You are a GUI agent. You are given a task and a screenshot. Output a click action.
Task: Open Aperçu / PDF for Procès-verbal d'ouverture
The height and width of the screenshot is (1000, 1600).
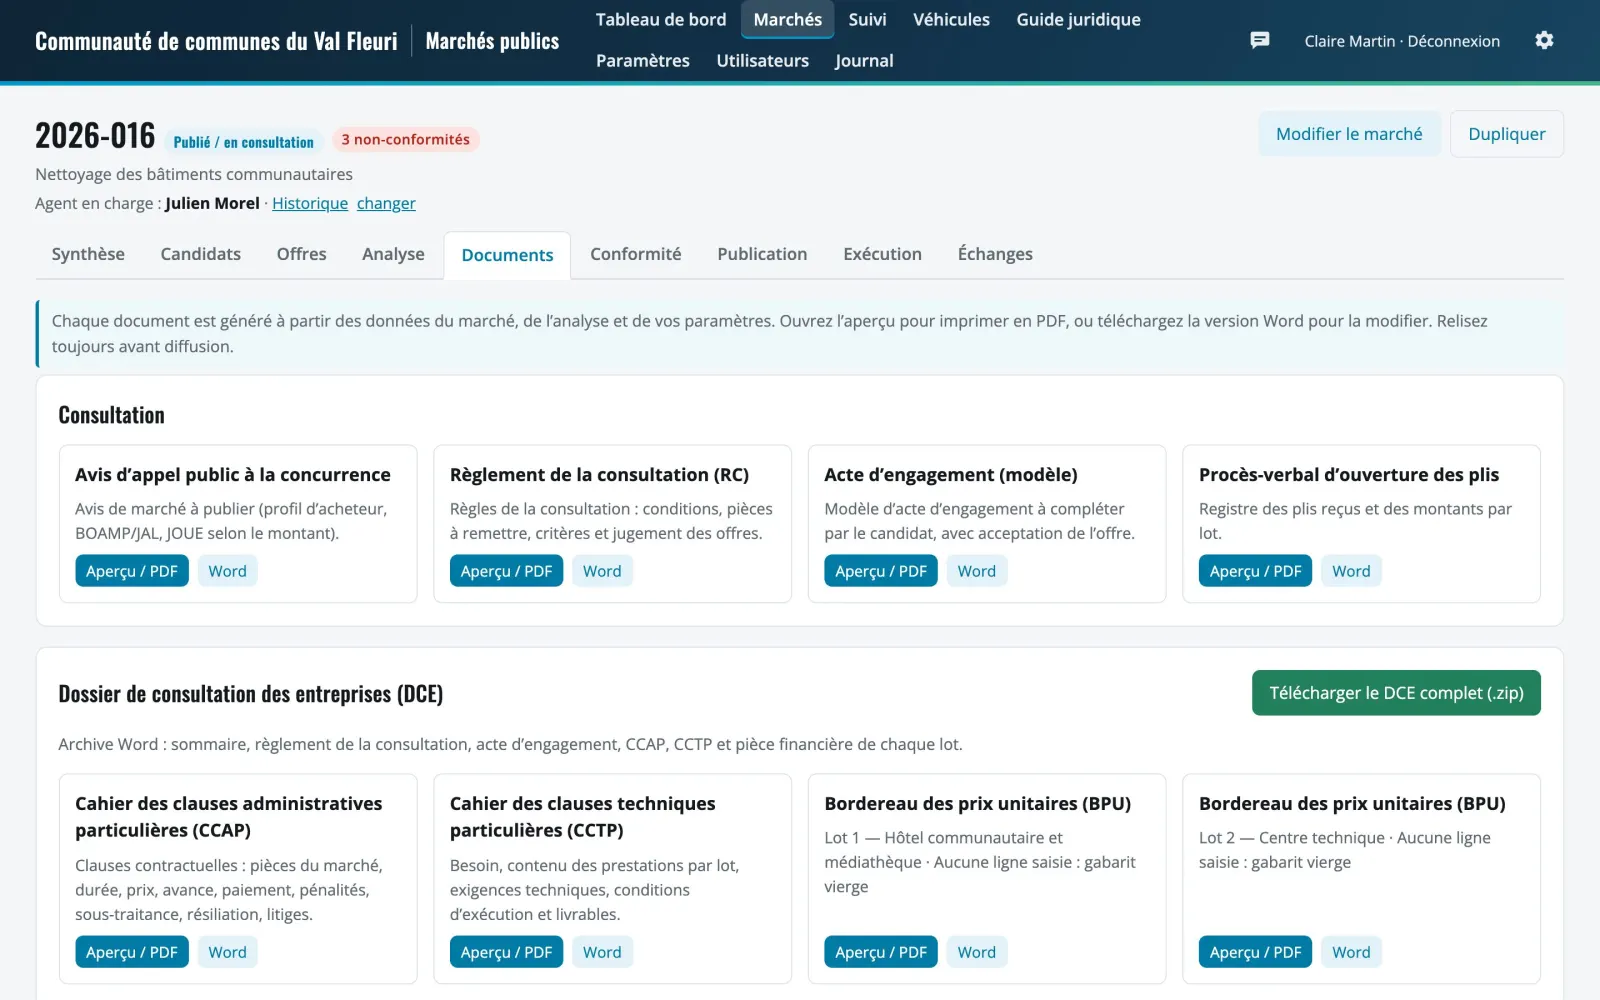click(x=1255, y=571)
